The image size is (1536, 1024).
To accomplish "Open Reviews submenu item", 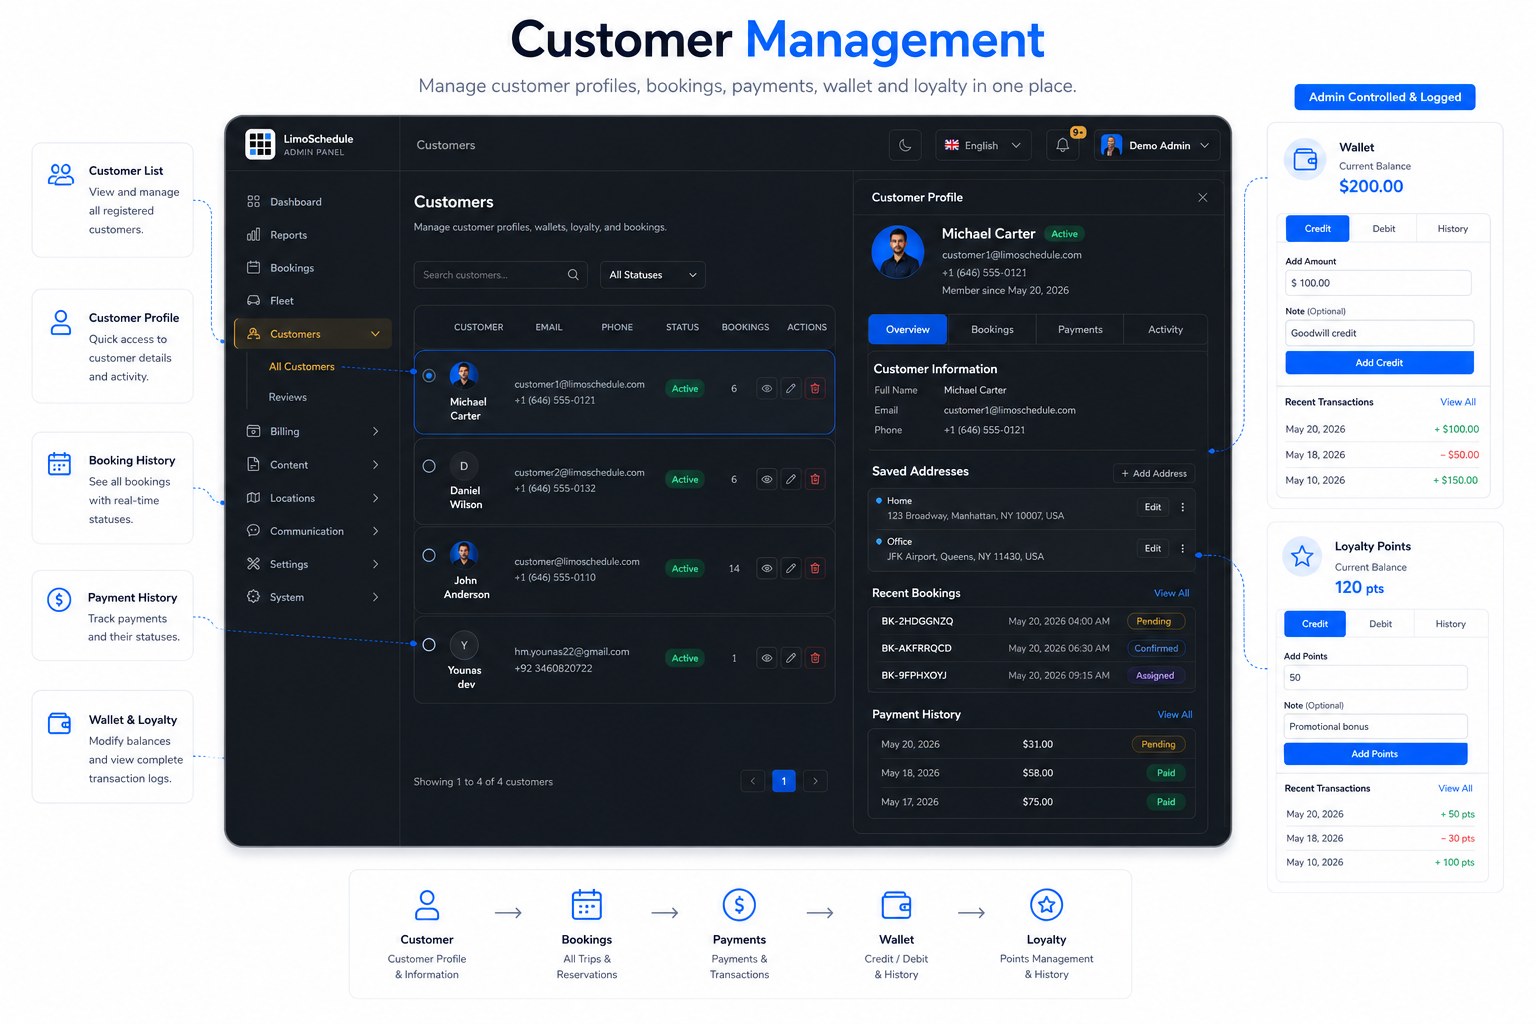I will 288,397.
